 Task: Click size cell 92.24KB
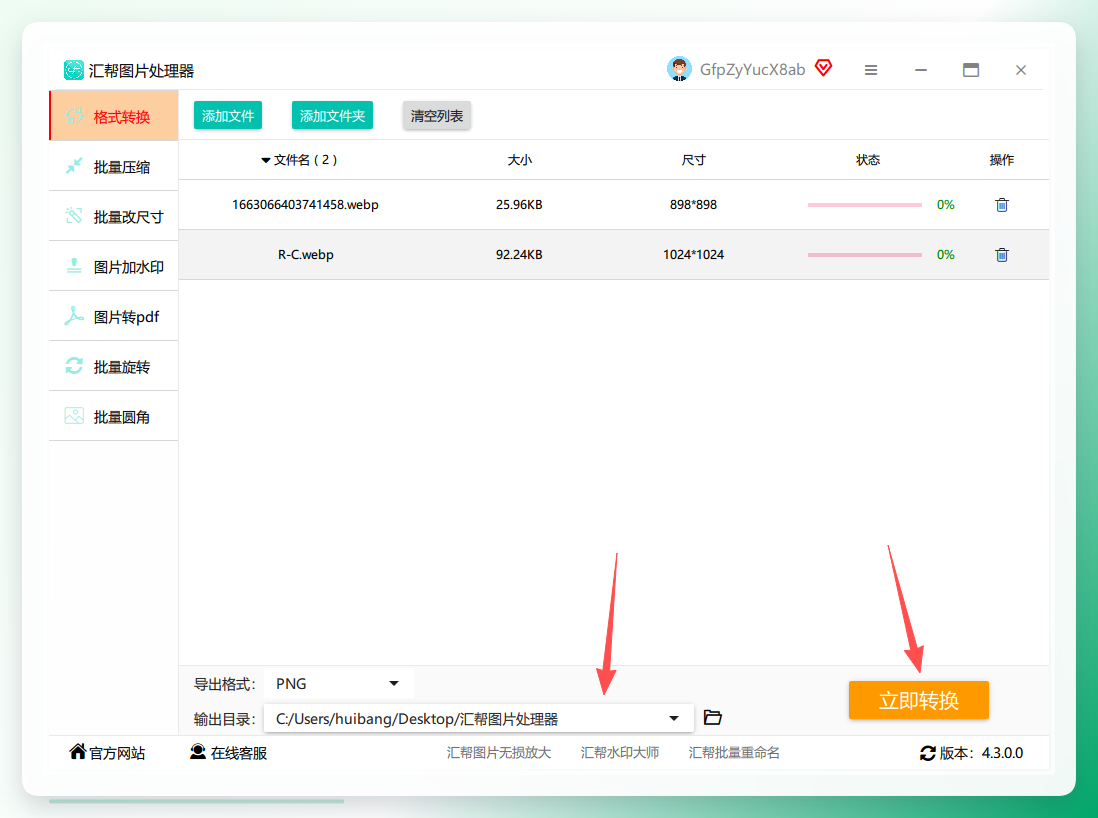519,255
